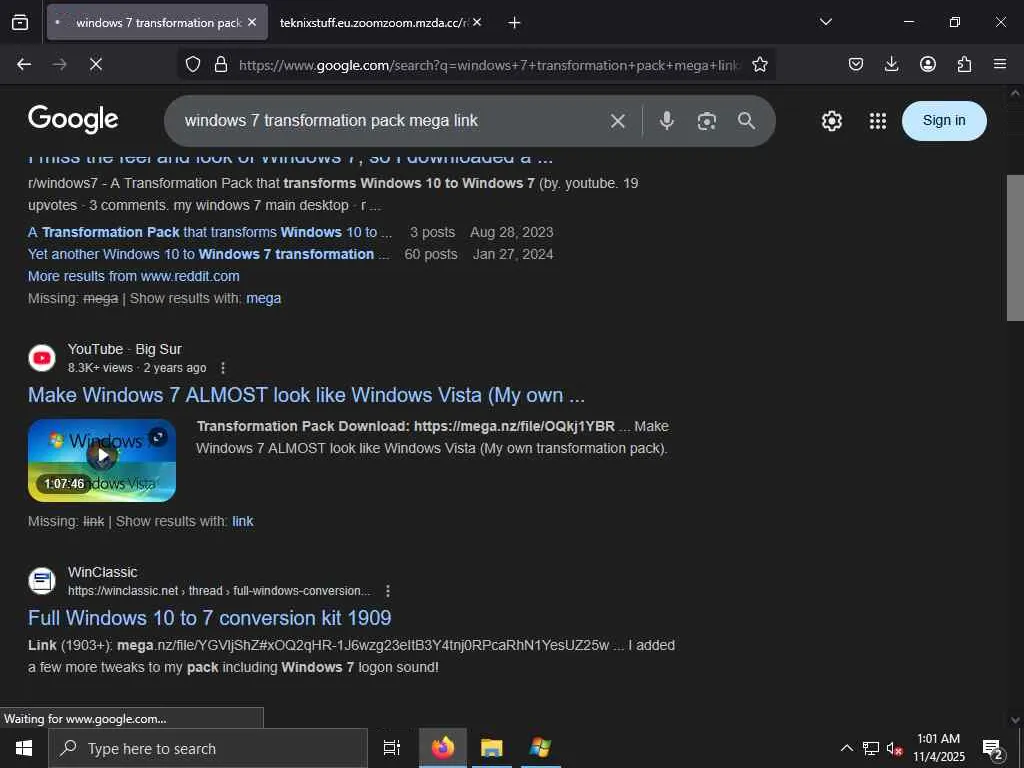Open 'Full Windows 10 to 7 conversion kit 1909'

[x=210, y=618]
